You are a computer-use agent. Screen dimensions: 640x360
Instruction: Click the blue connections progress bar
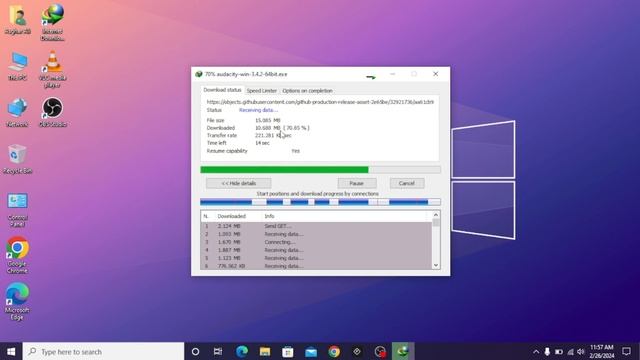point(320,202)
